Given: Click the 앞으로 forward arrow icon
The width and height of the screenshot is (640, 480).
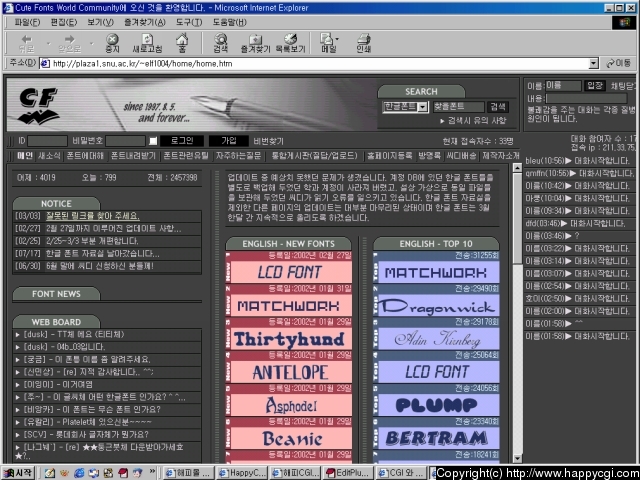Looking at the screenshot, I should click(x=69, y=43).
